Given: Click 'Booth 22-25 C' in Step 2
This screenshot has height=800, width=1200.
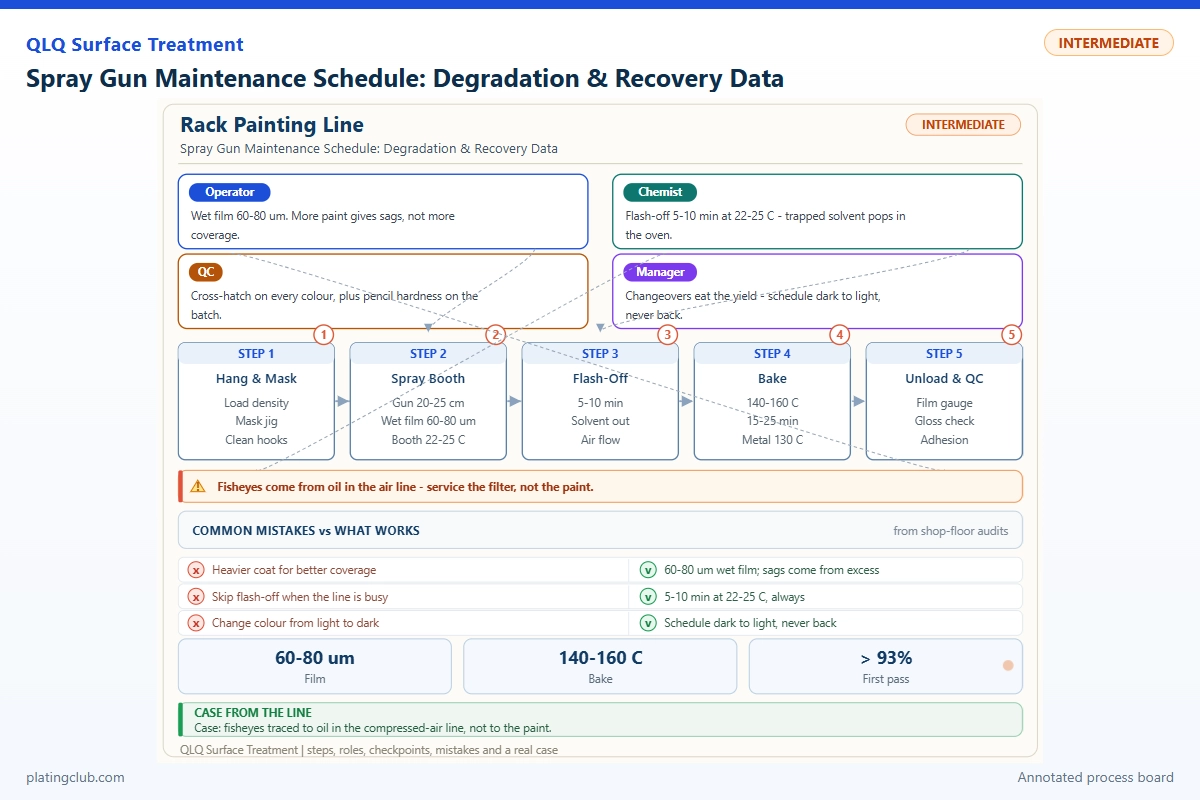Looking at the screenshot, I should pyautogui.click(x=428, y=440).
